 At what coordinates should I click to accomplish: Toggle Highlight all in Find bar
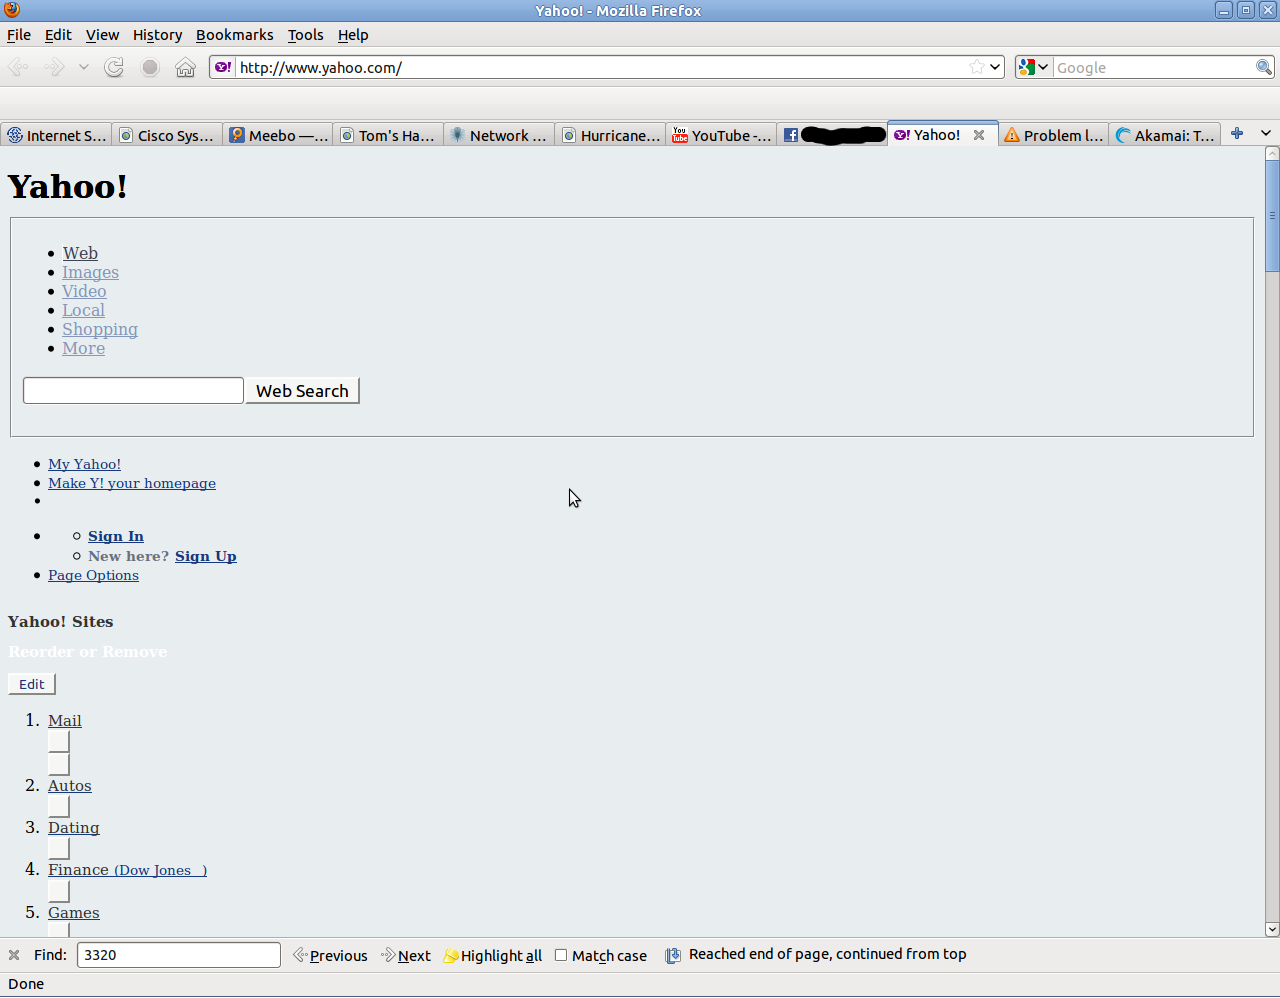(493, 955)
